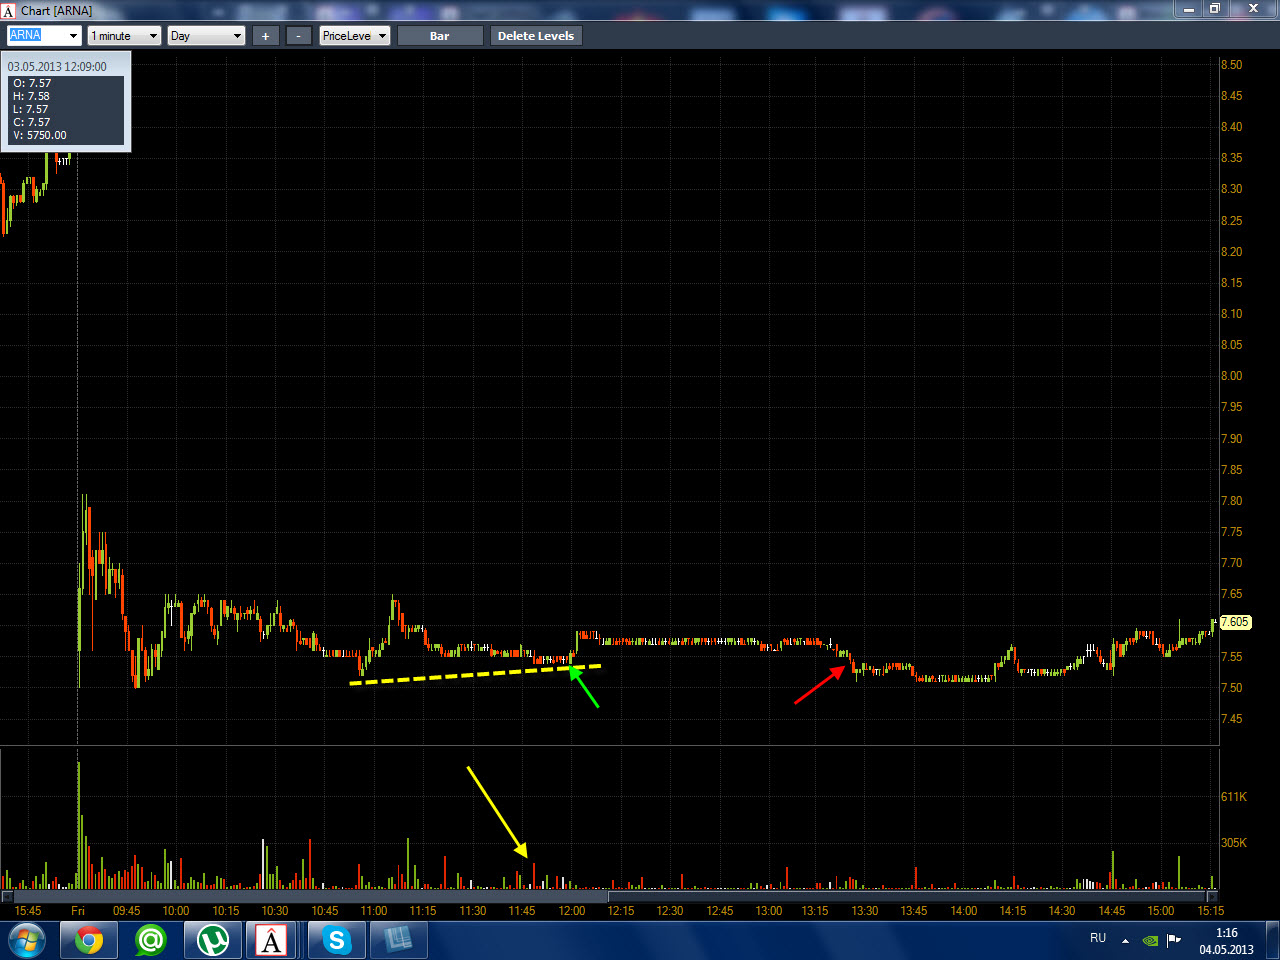Click the NVIDIA tray icon

click(x=1151, y=940)
